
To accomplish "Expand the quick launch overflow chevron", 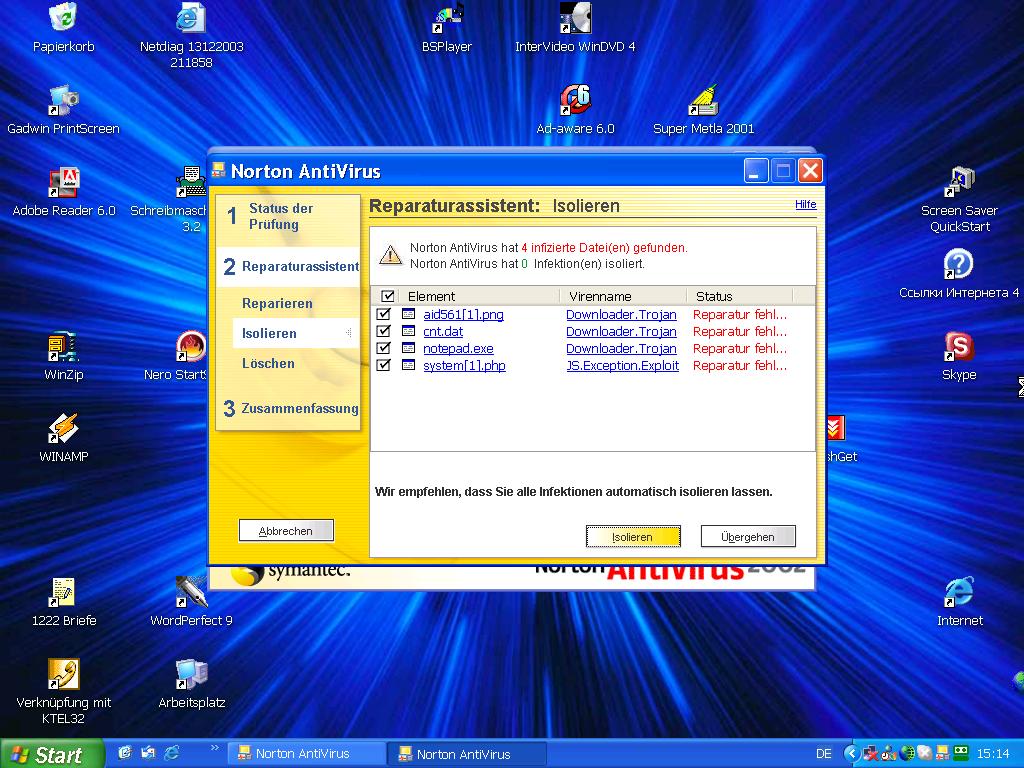I will pyautogui.click(x=214, y=748).
